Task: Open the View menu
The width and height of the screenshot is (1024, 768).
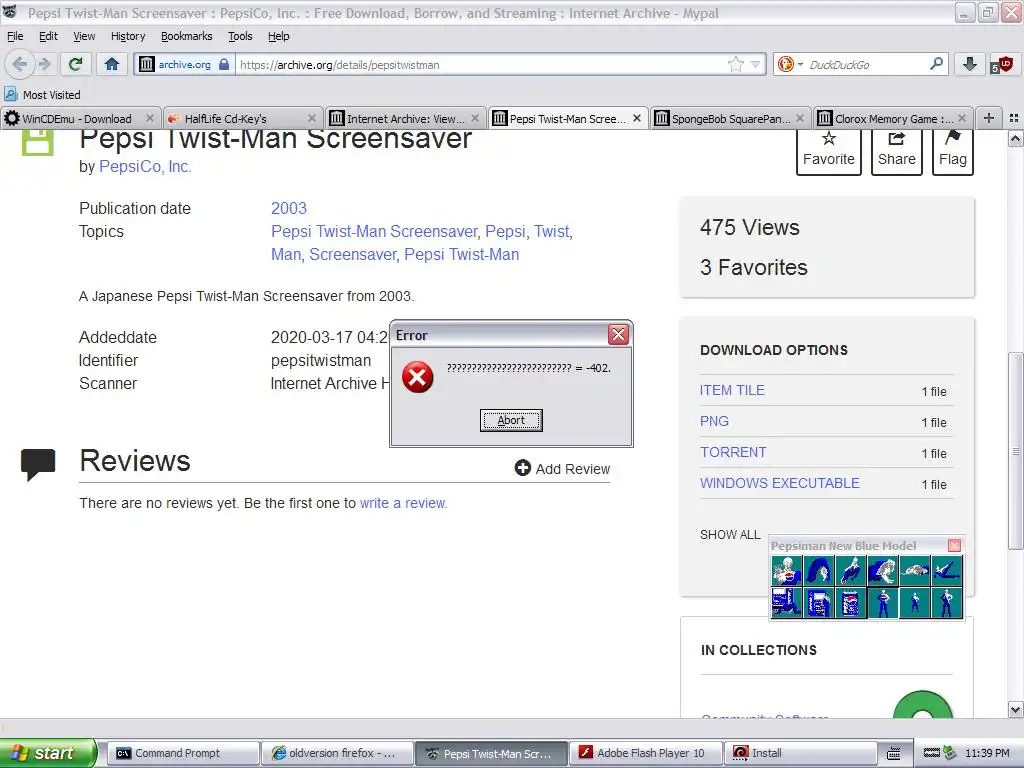Action: tap(84, 36)
